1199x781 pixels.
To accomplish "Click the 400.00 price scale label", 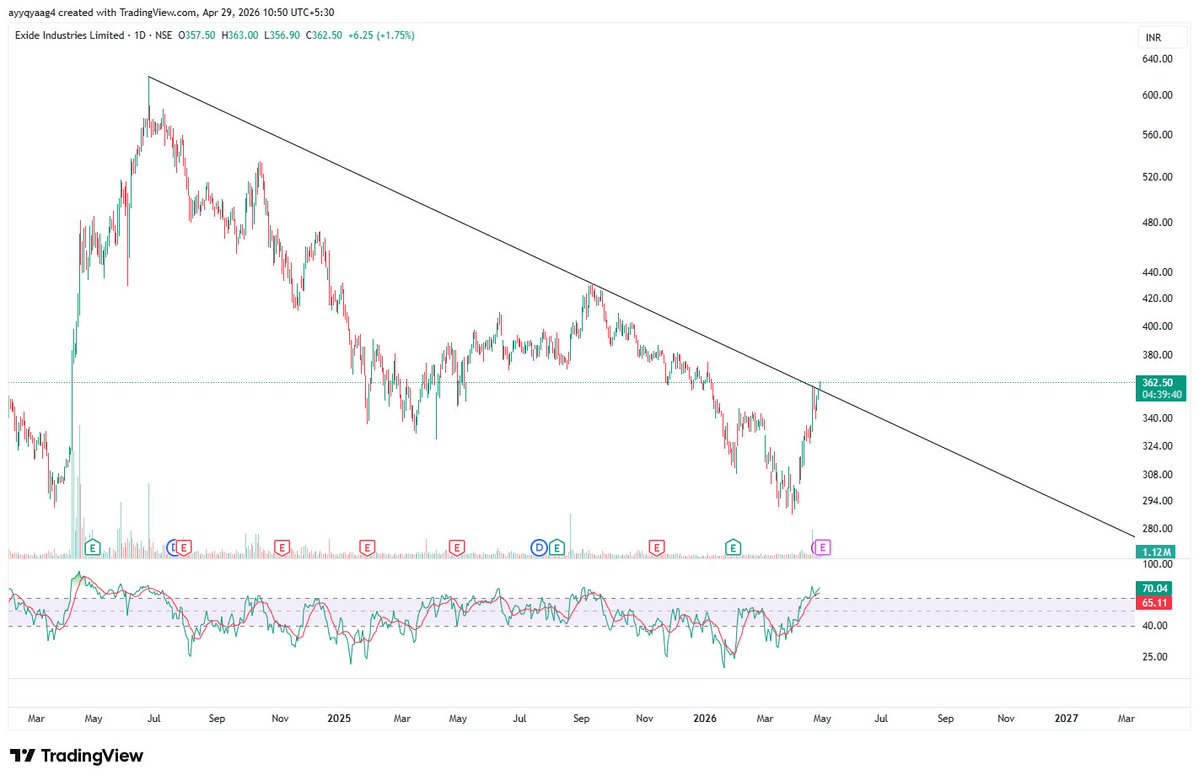I will coord(1158,327).
